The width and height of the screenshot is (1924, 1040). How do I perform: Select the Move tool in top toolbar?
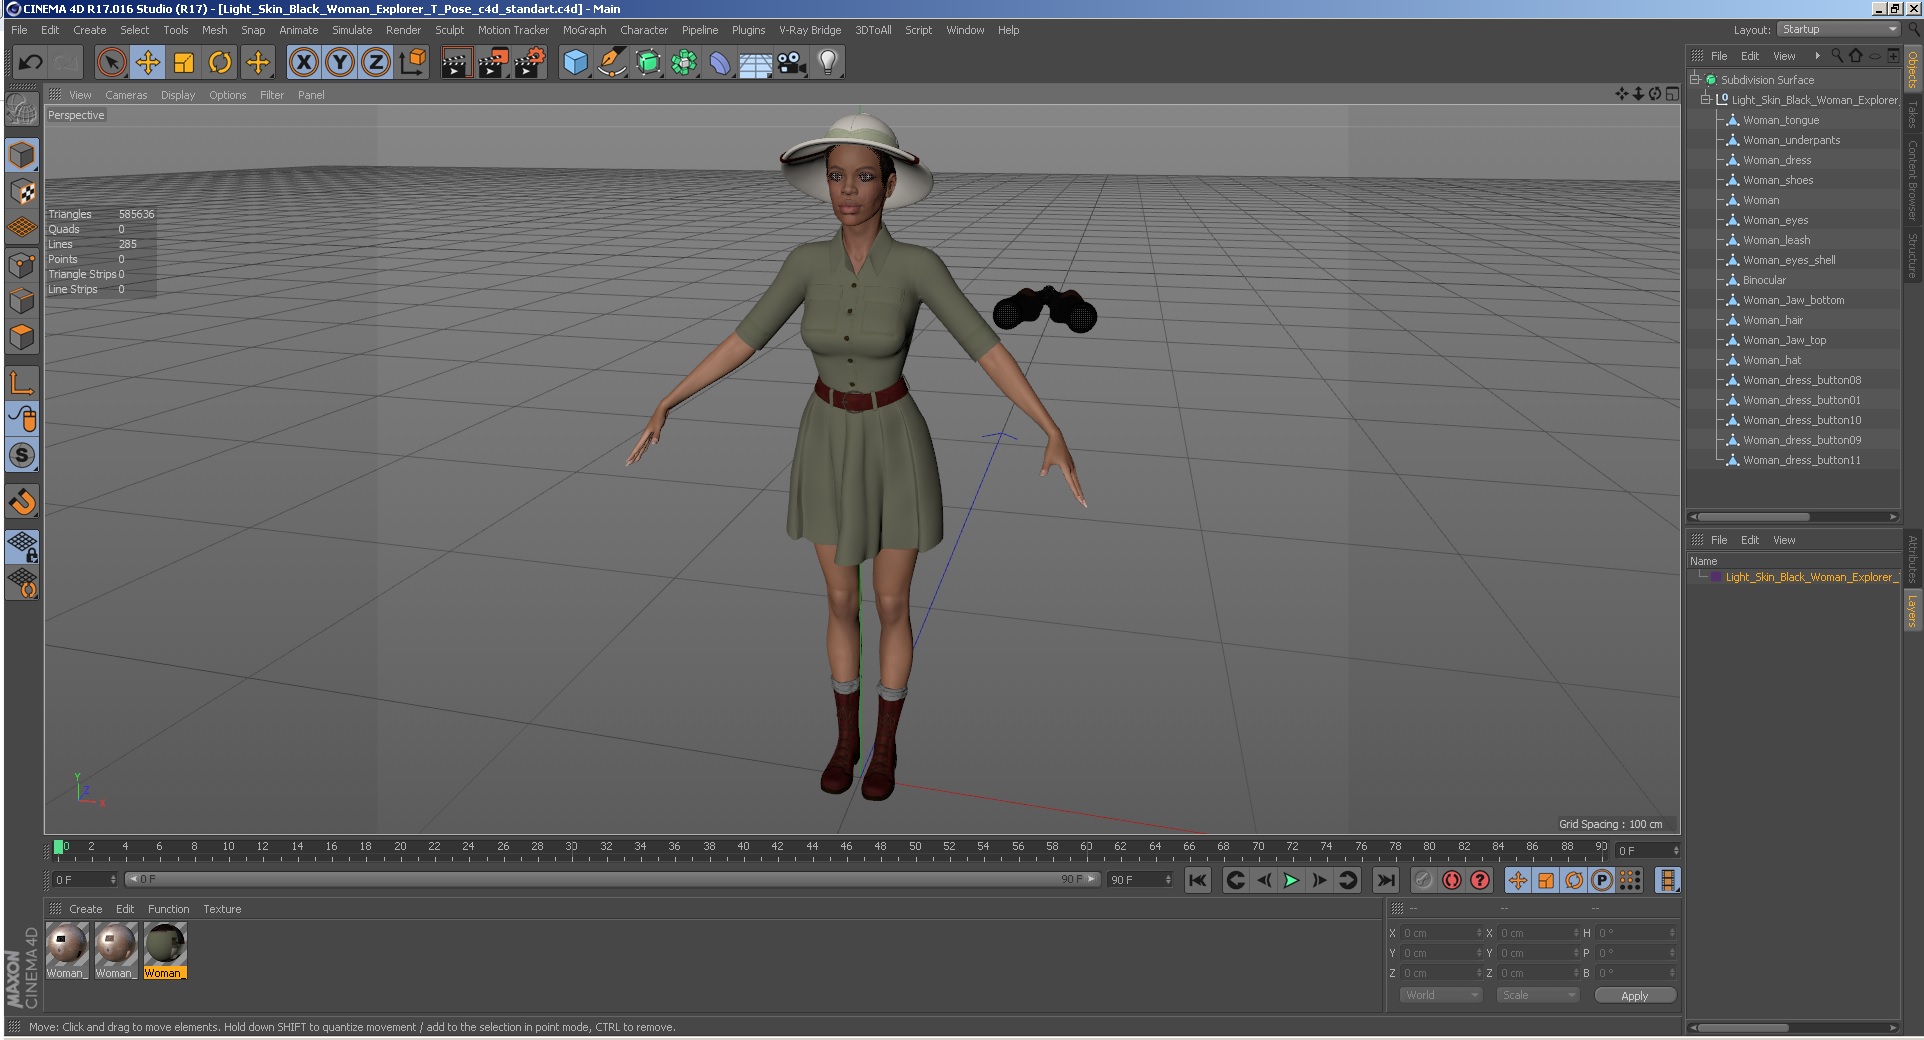point(148,63)
